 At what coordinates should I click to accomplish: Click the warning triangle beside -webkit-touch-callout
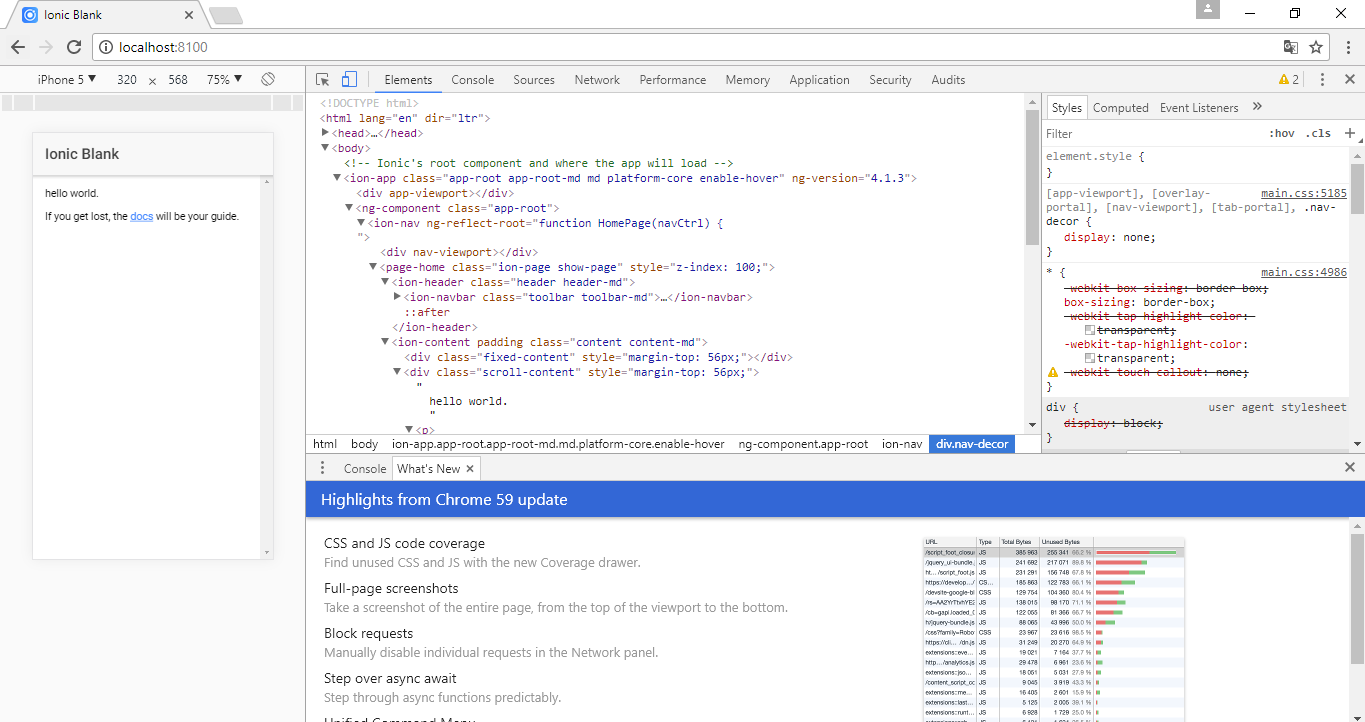tap(1052, 372)
